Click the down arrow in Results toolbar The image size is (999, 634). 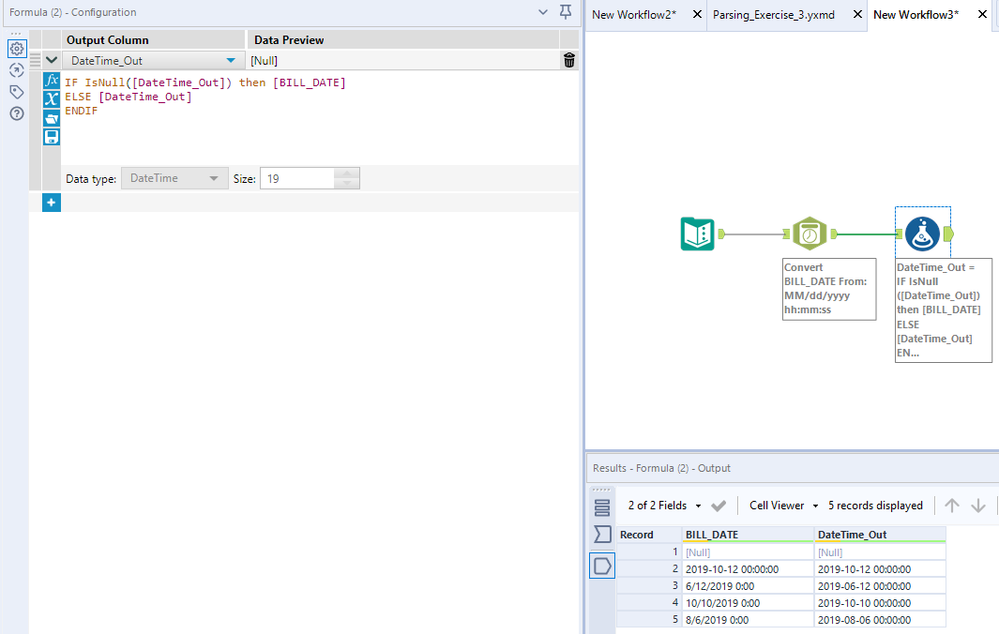coord(978,505)
